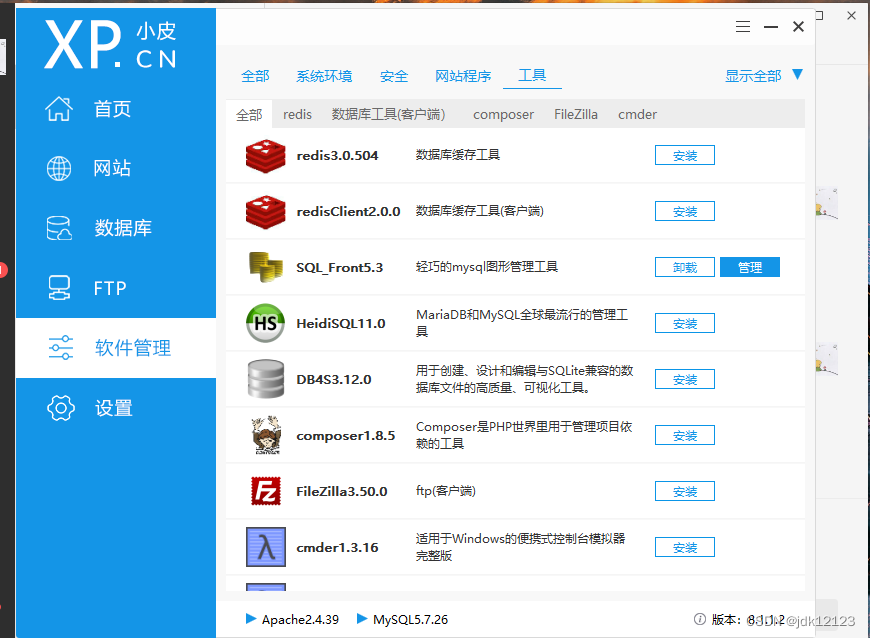Click the globe icon next to 网站

click(x=59, y=169)
